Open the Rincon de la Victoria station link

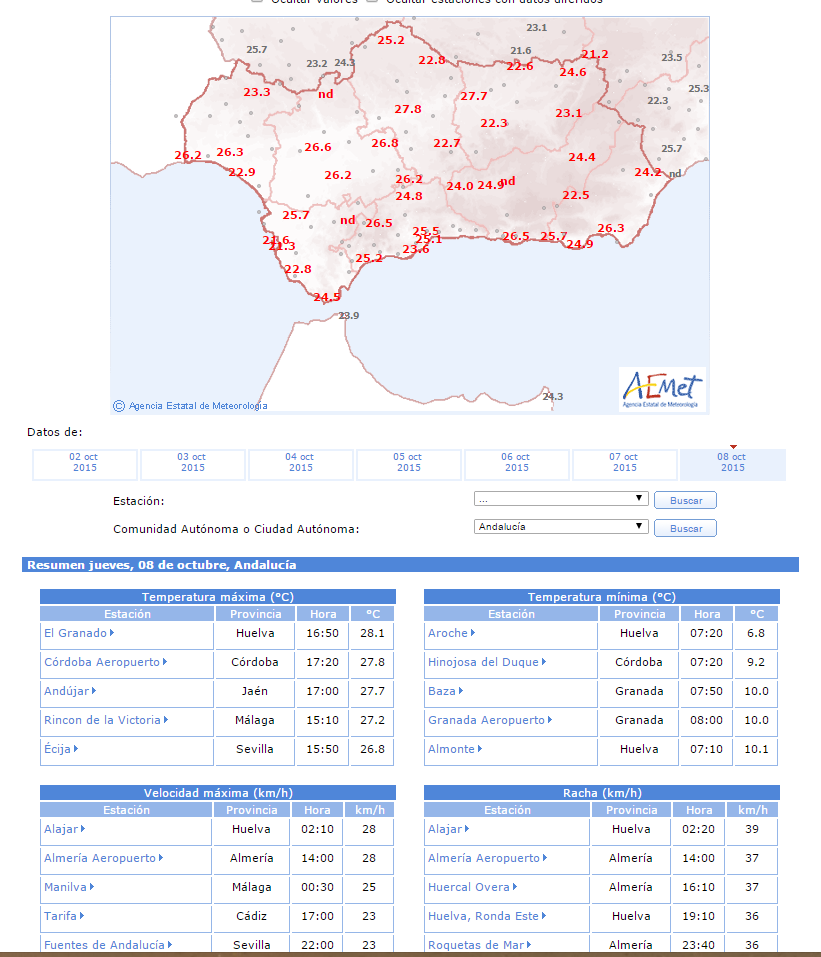102,720
